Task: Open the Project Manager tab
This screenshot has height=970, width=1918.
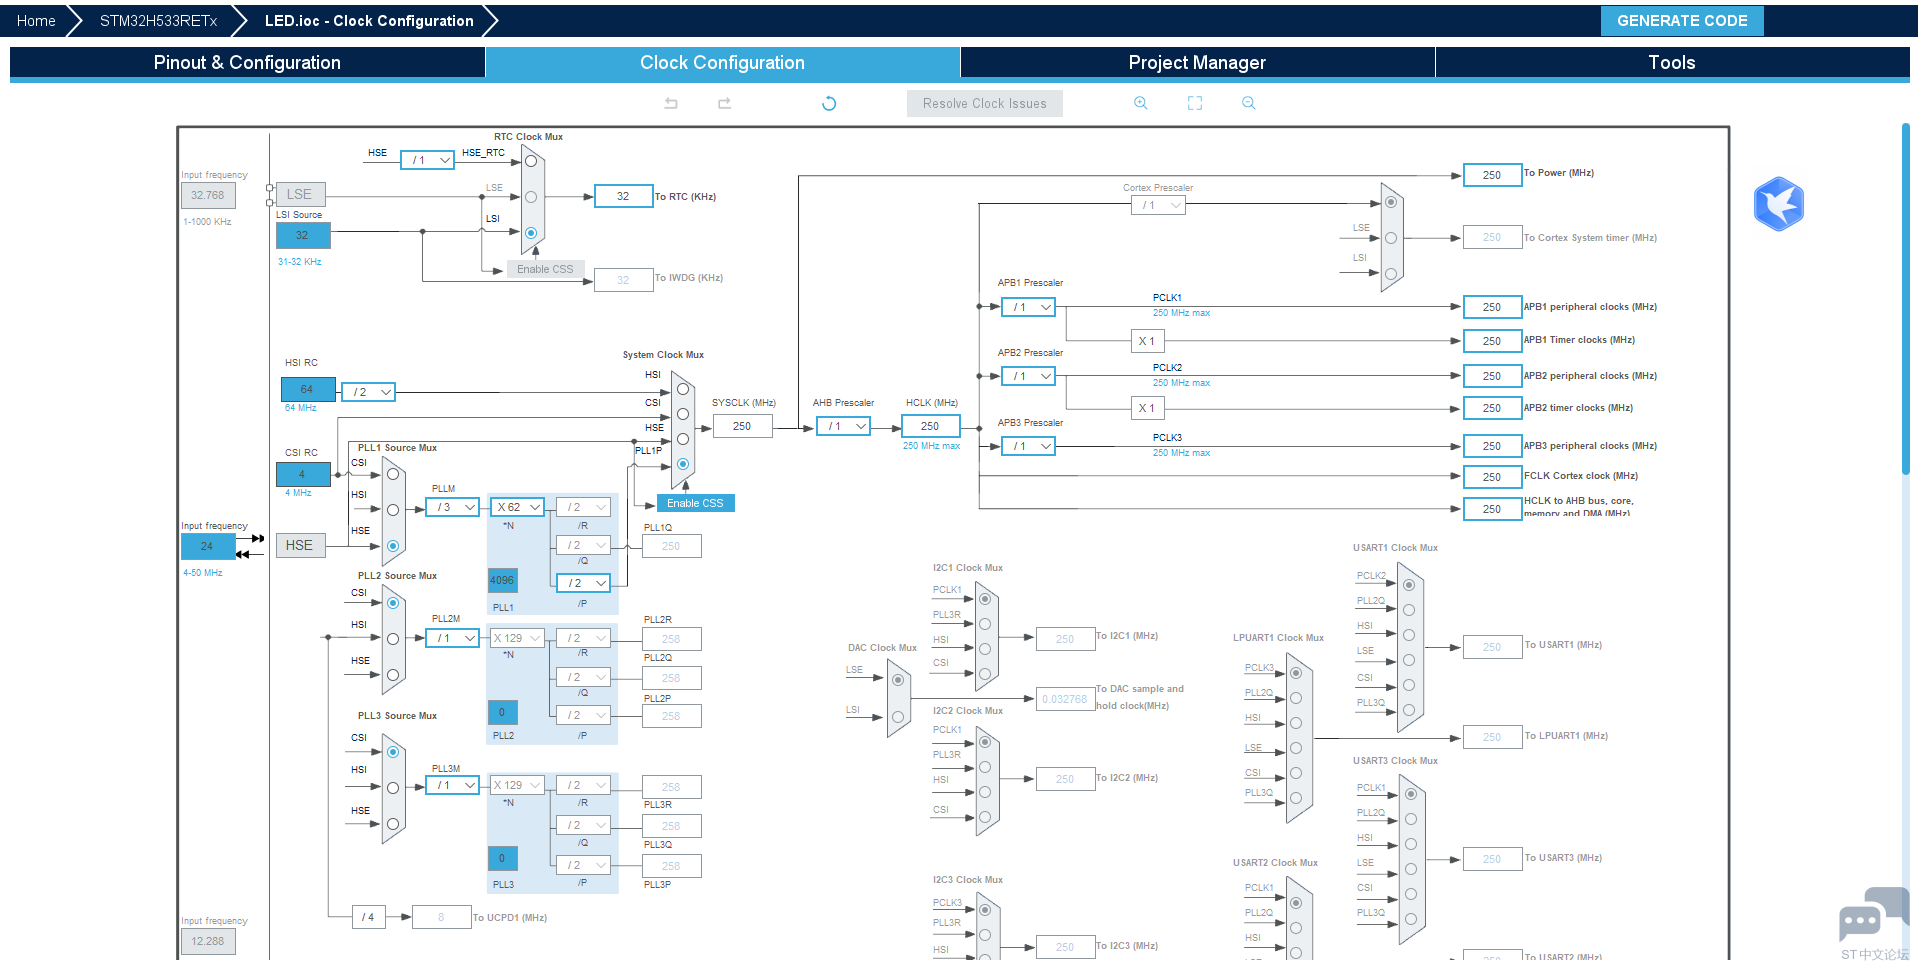Action: click(1197, 62)
